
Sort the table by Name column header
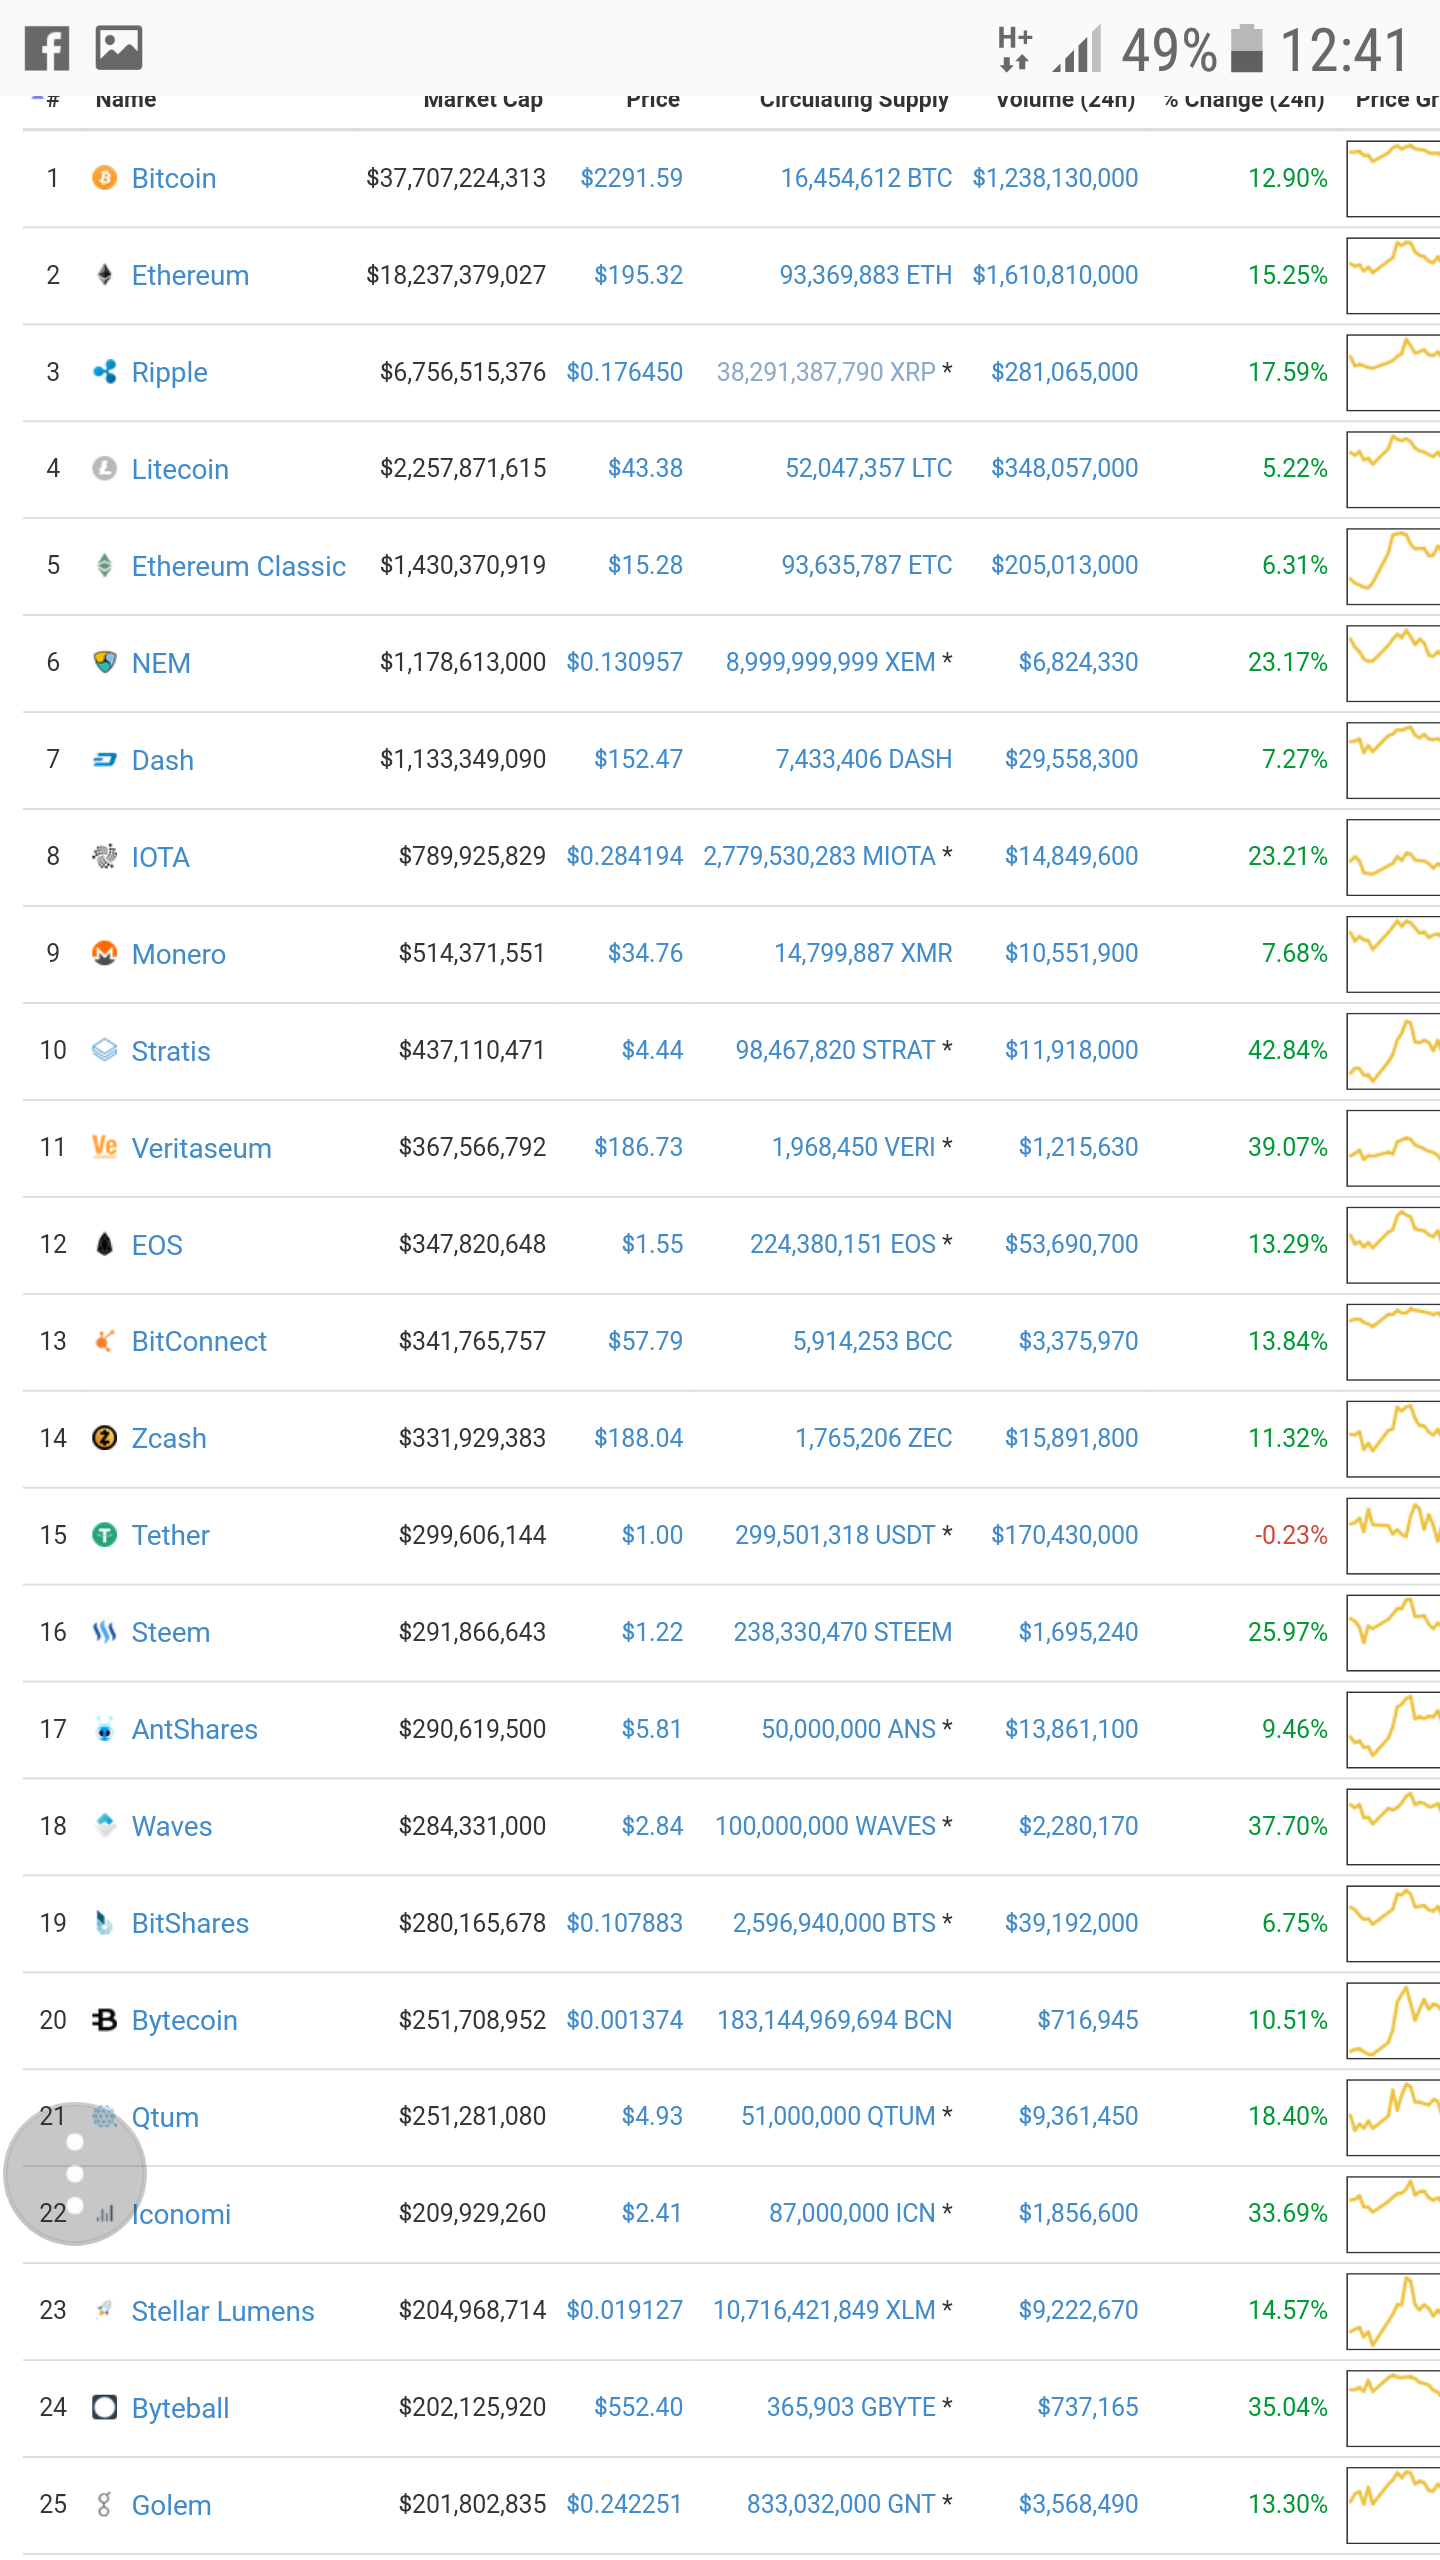click(126, 99)
